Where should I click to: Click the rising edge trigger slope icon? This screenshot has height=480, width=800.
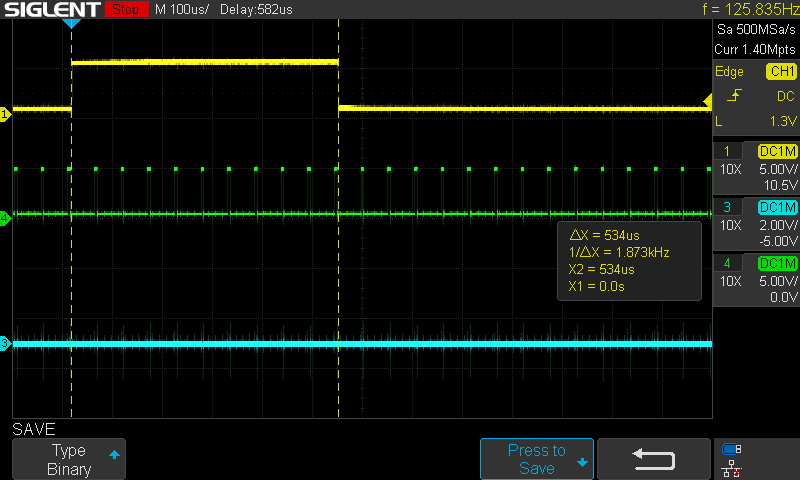click(735, 96)
